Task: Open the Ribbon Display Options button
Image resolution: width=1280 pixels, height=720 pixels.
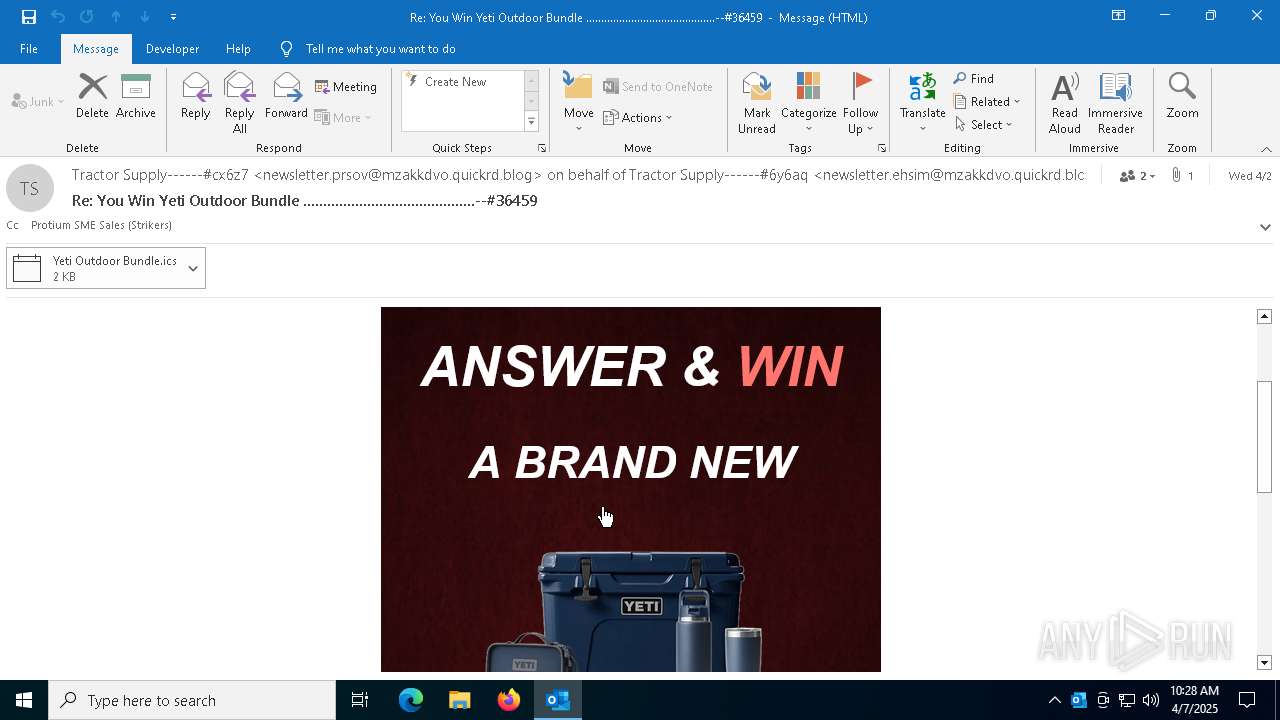Action: coord(1118,16)
